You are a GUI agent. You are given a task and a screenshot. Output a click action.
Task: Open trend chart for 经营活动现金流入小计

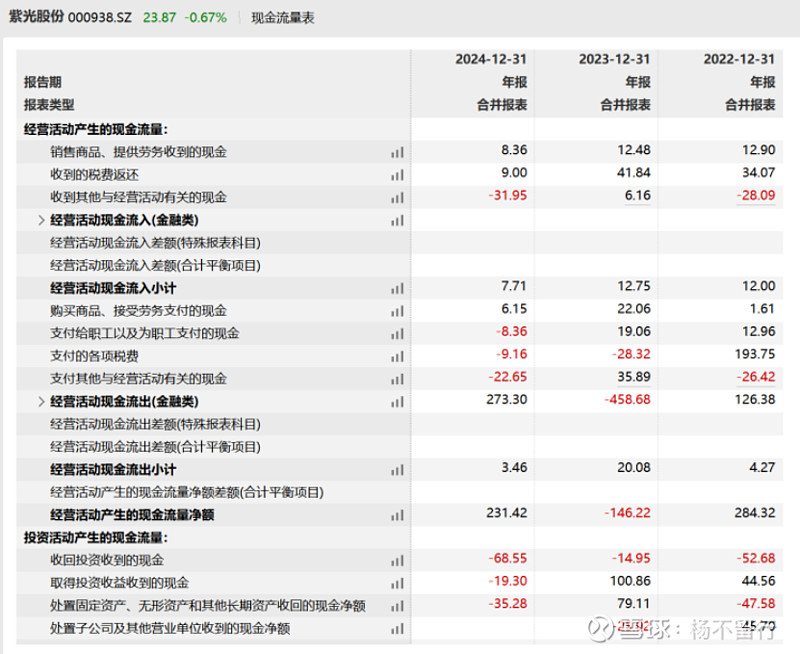pyautogui.click(x=396, y=288)
